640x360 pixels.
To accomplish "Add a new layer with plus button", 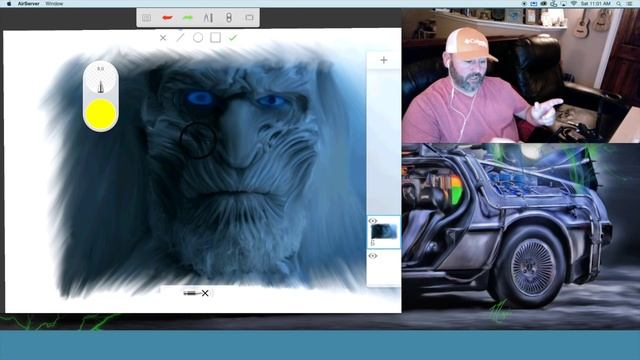I will pos(384,60).
